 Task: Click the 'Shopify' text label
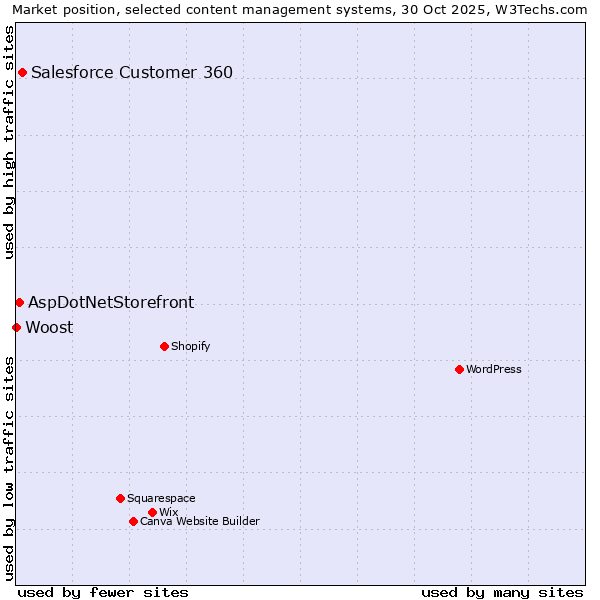click(x=190, y=346)
